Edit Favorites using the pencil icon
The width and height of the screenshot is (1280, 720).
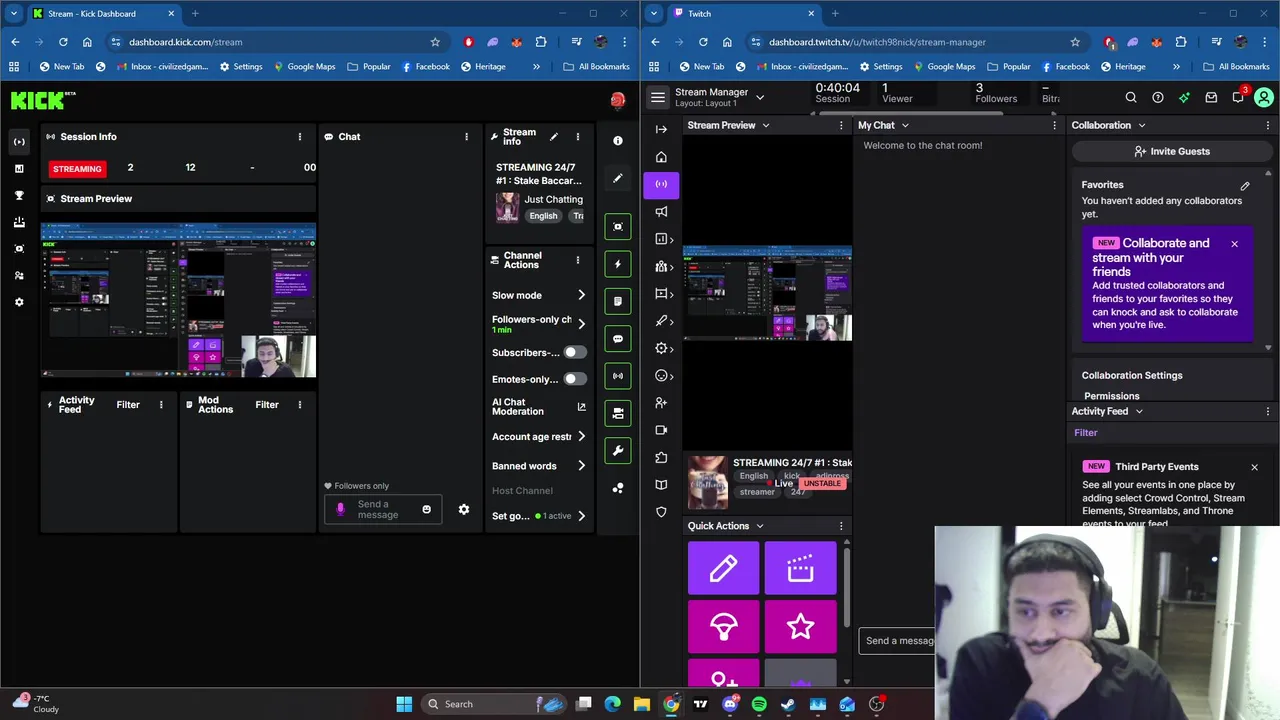click(1245, 186)
